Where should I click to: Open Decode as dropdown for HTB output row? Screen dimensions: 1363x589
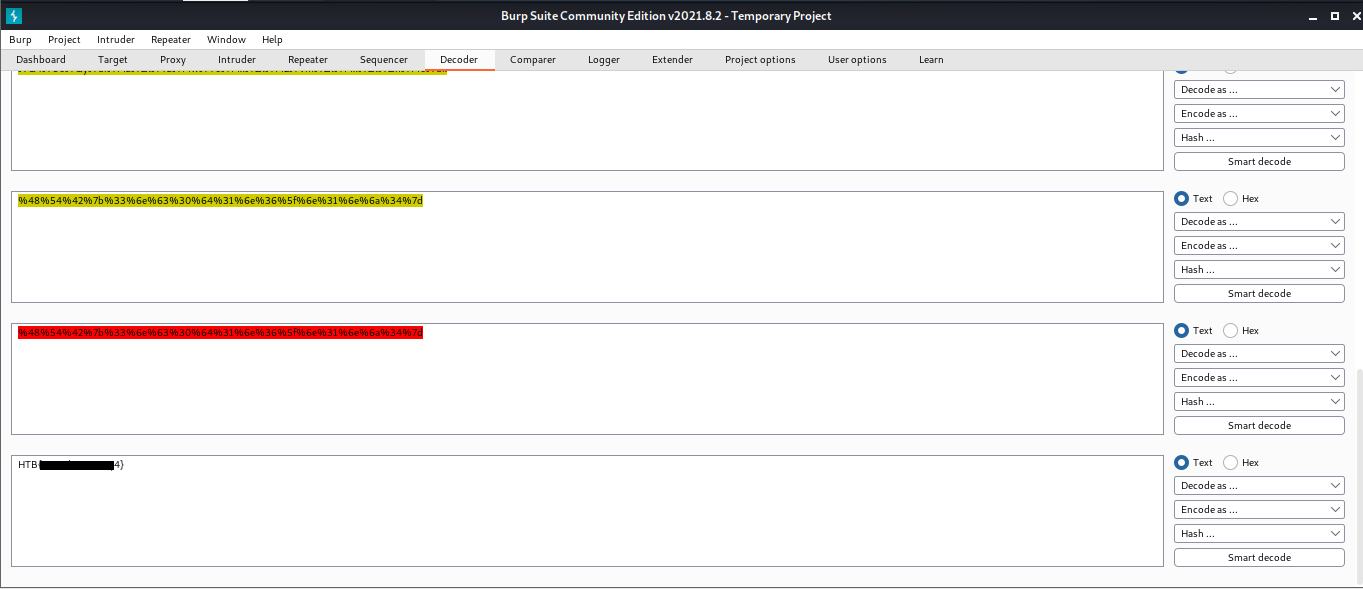1259,485
